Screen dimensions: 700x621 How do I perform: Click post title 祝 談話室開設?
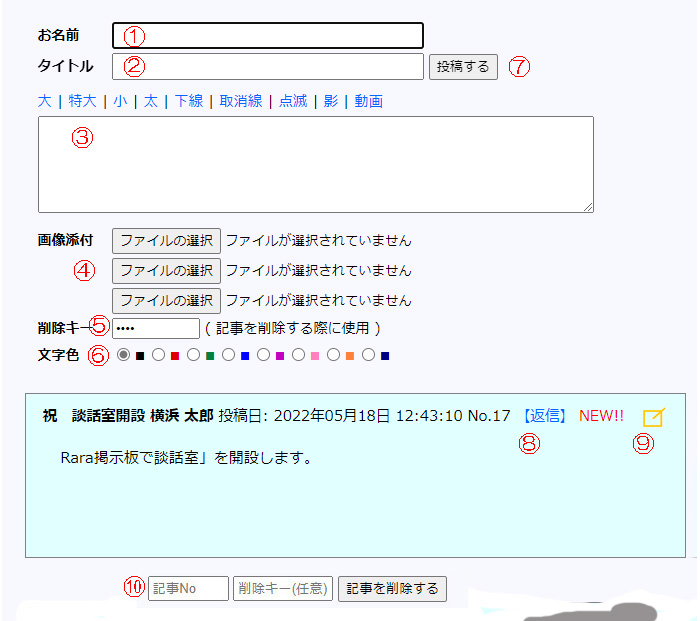[x=94, y=416]
